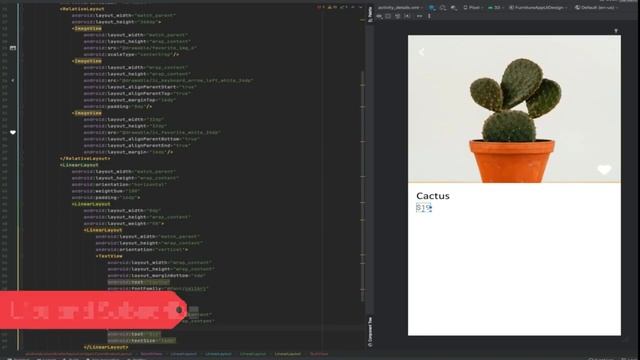The image size is (640, 360).
Task: Click the layout_alignParentBottom attribute line
Action: [x=142, y=139]
